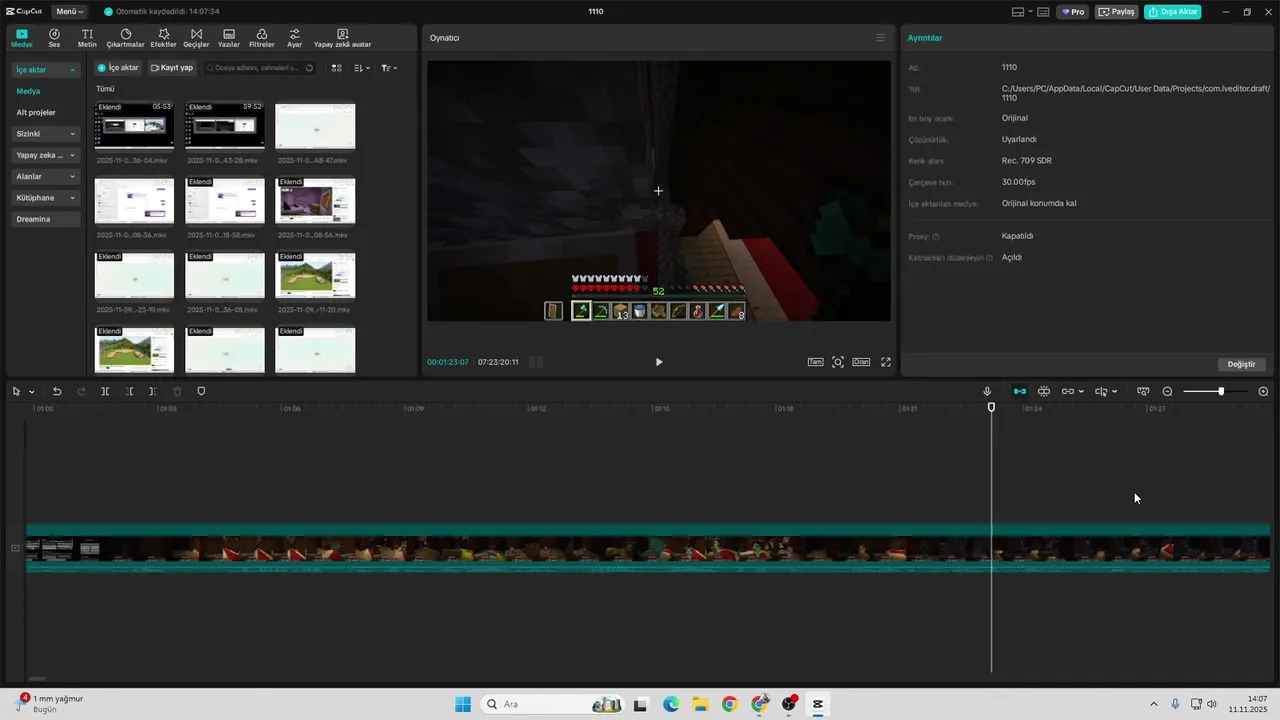The height and width of the screenshot is (720, 1280).
Task: Click the İçe aktar import button
Action: (118, 68)
